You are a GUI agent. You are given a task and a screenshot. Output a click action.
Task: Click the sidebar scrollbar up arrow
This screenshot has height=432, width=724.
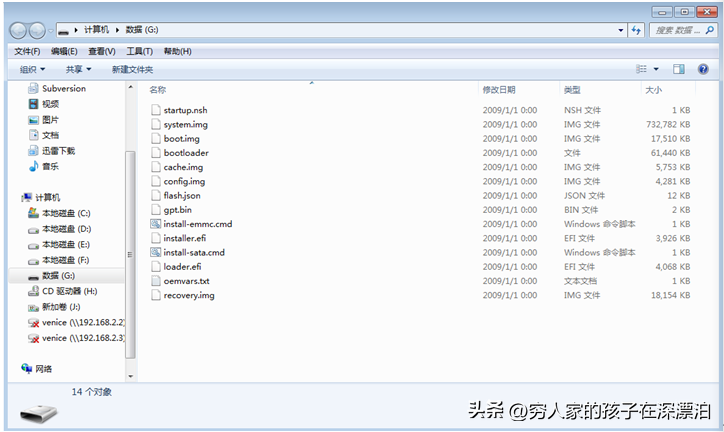[x=130, y=87]
